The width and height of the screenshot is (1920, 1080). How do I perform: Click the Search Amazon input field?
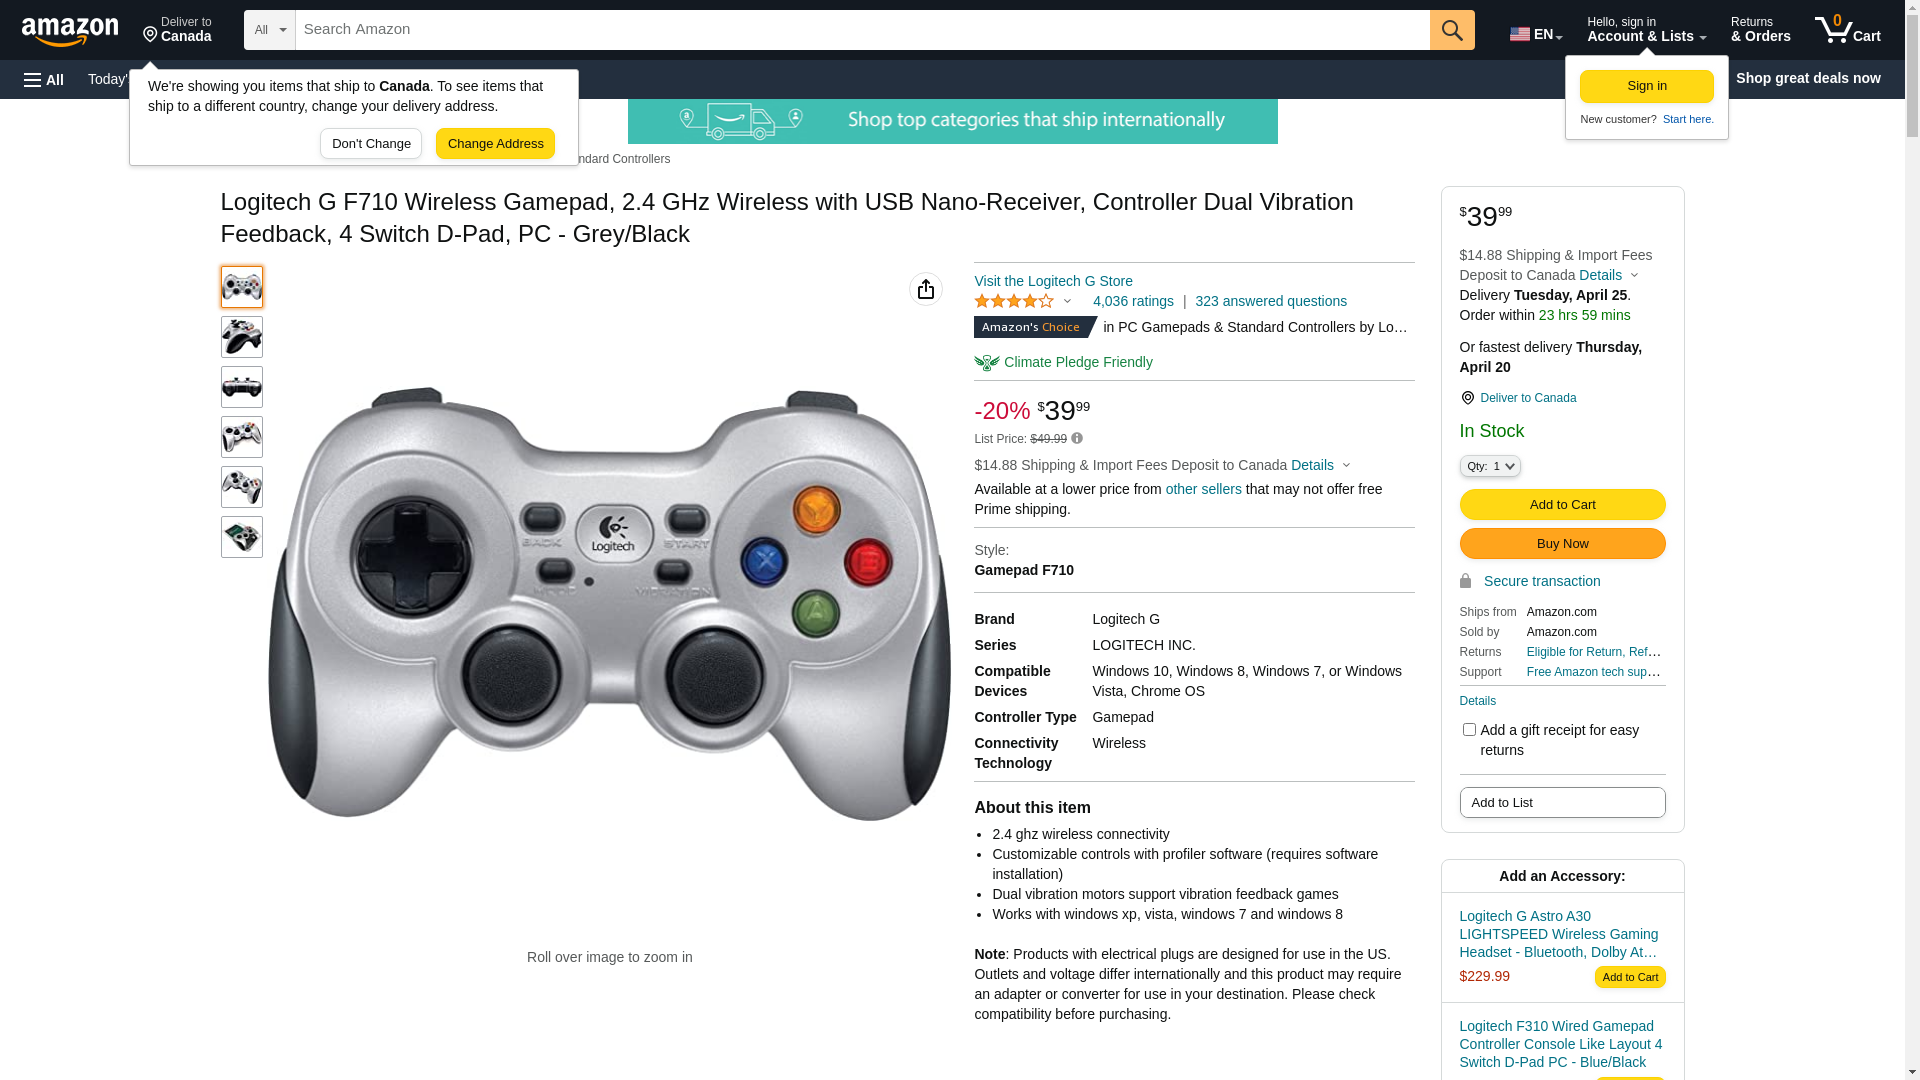point(862,30)
